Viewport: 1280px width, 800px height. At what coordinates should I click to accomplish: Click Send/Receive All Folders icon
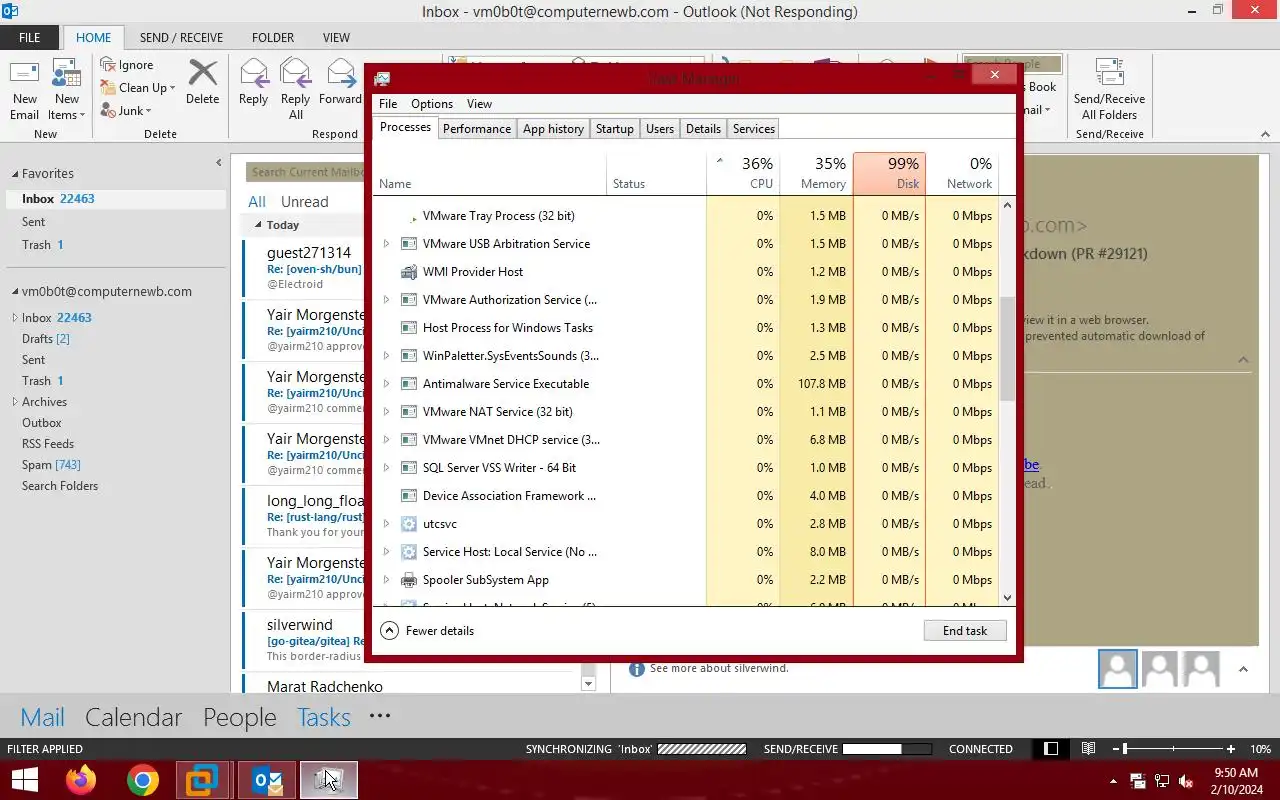coord(1110,73)
